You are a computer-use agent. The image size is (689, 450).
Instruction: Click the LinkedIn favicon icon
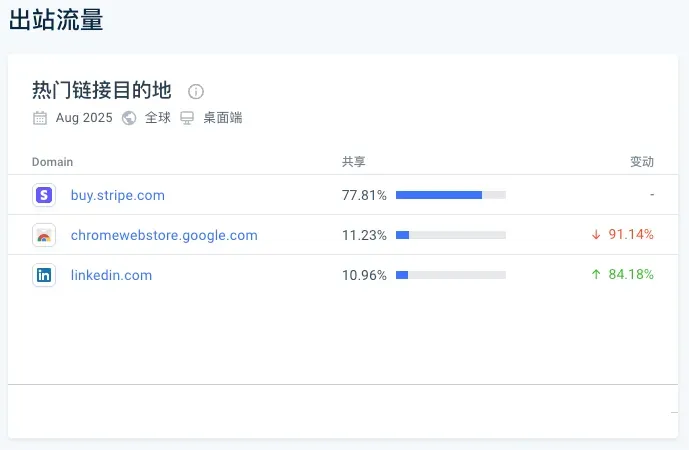(44, 275)
